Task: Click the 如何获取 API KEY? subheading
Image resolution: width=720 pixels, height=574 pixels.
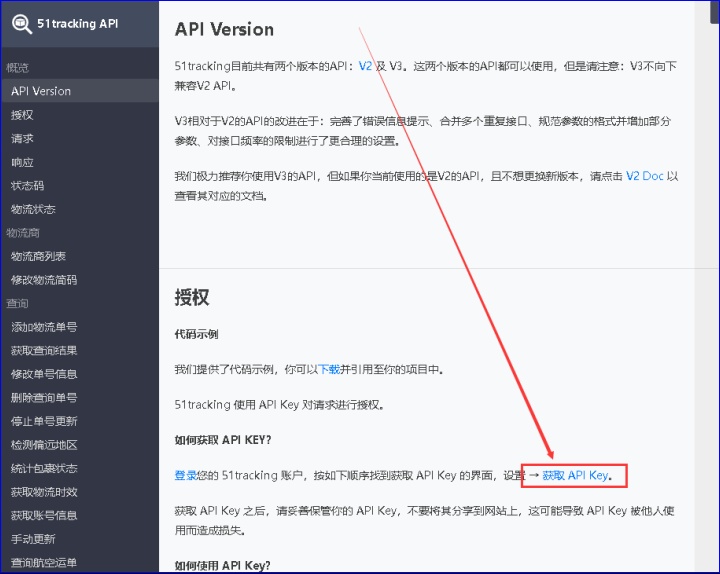Action: [x=223, y=440]
